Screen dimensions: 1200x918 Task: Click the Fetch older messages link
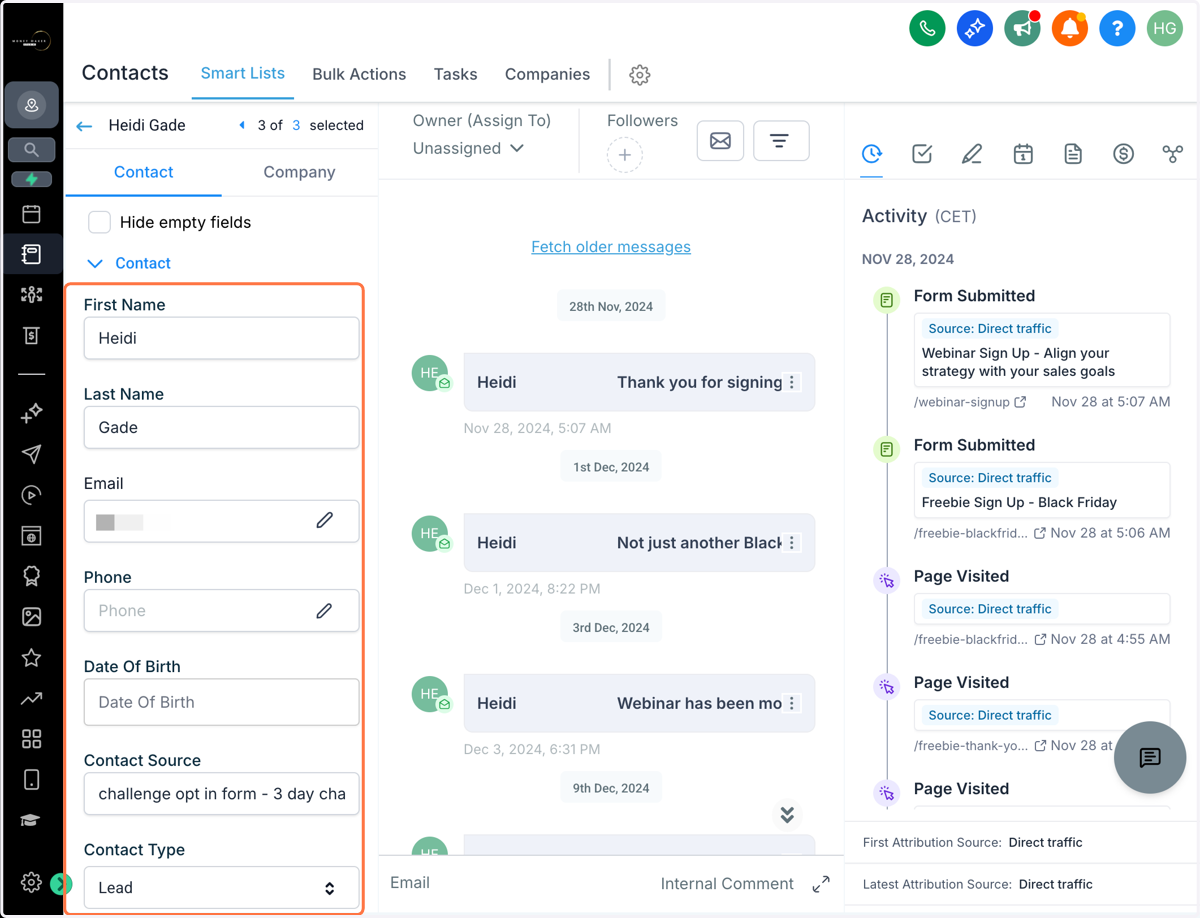pos(611,247)
